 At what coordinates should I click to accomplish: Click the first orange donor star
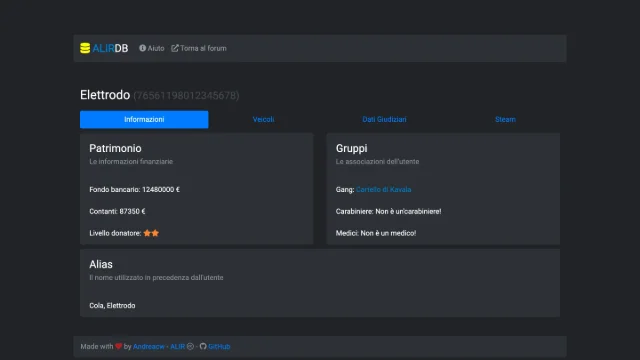click(147, 233)
